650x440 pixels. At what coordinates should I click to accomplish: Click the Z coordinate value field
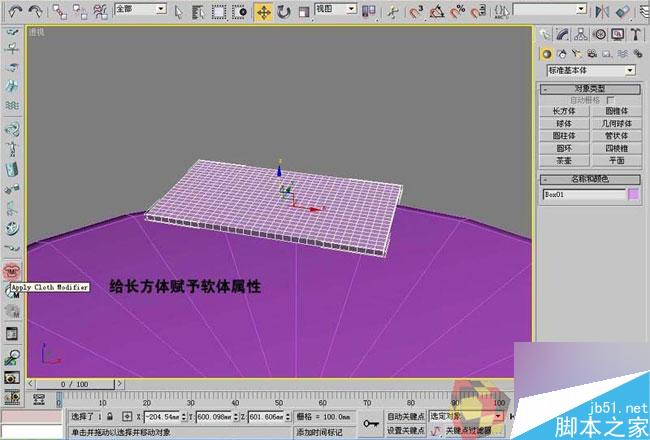266,416
